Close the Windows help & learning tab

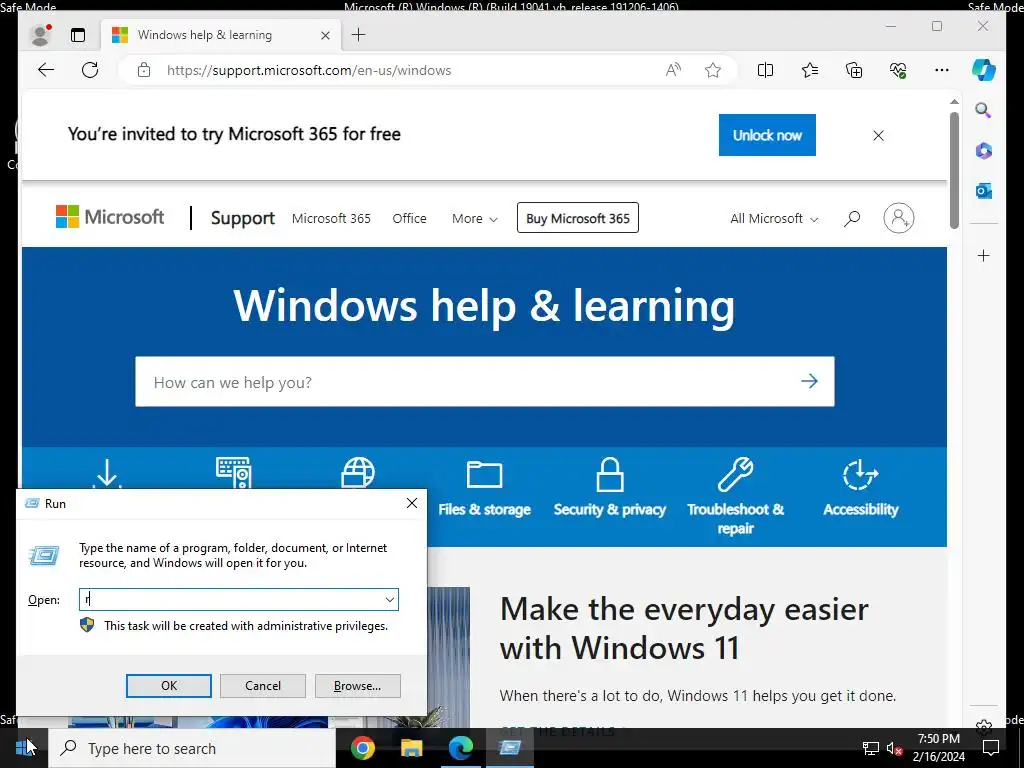[325, 35]
